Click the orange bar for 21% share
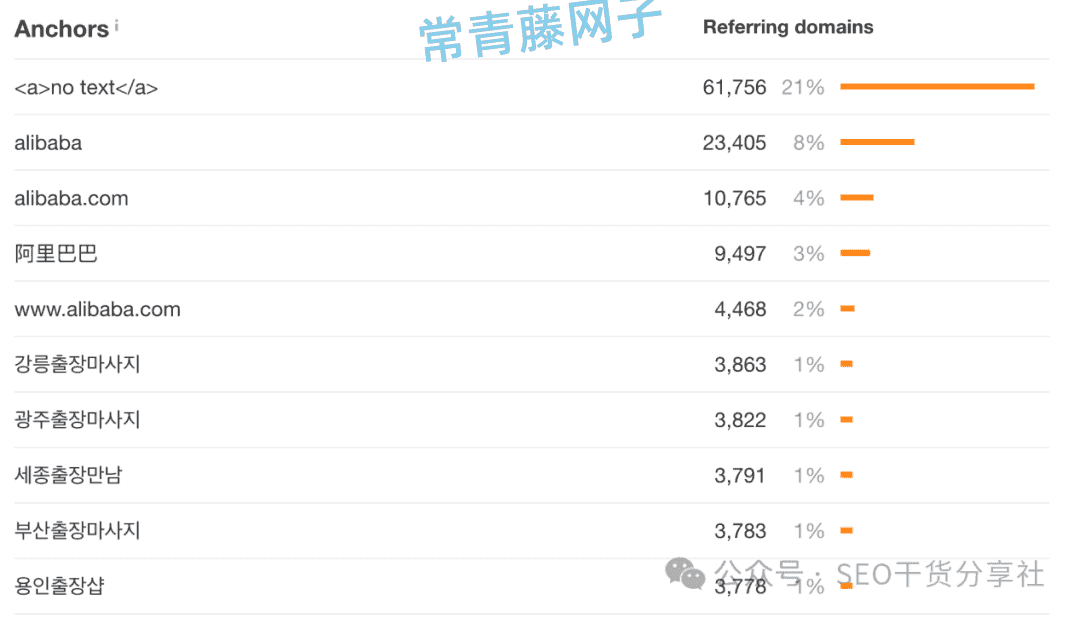Image resolution: width=1080 pixels, height=618 pixels. 936,87
